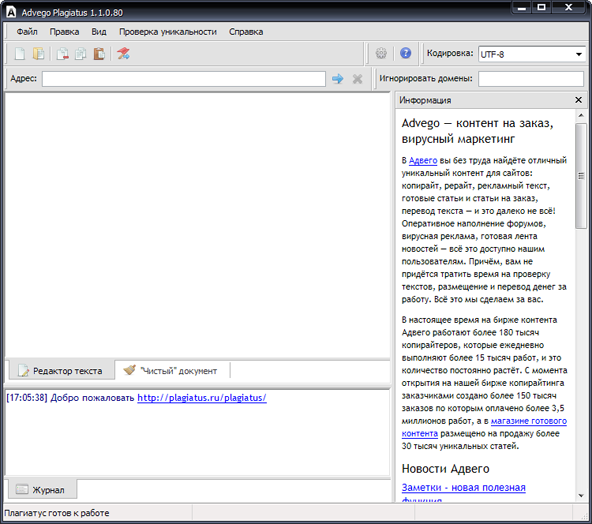Maximize the Advego Plagiatus window
Screen dimensions: 592x524
[541, 8]
